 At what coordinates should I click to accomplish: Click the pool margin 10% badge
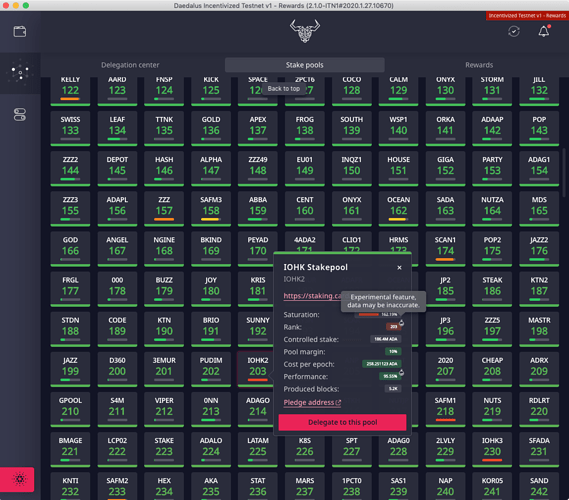point(393,352)
